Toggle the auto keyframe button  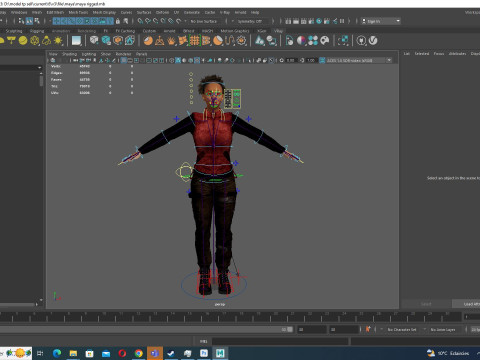point(368,329)
